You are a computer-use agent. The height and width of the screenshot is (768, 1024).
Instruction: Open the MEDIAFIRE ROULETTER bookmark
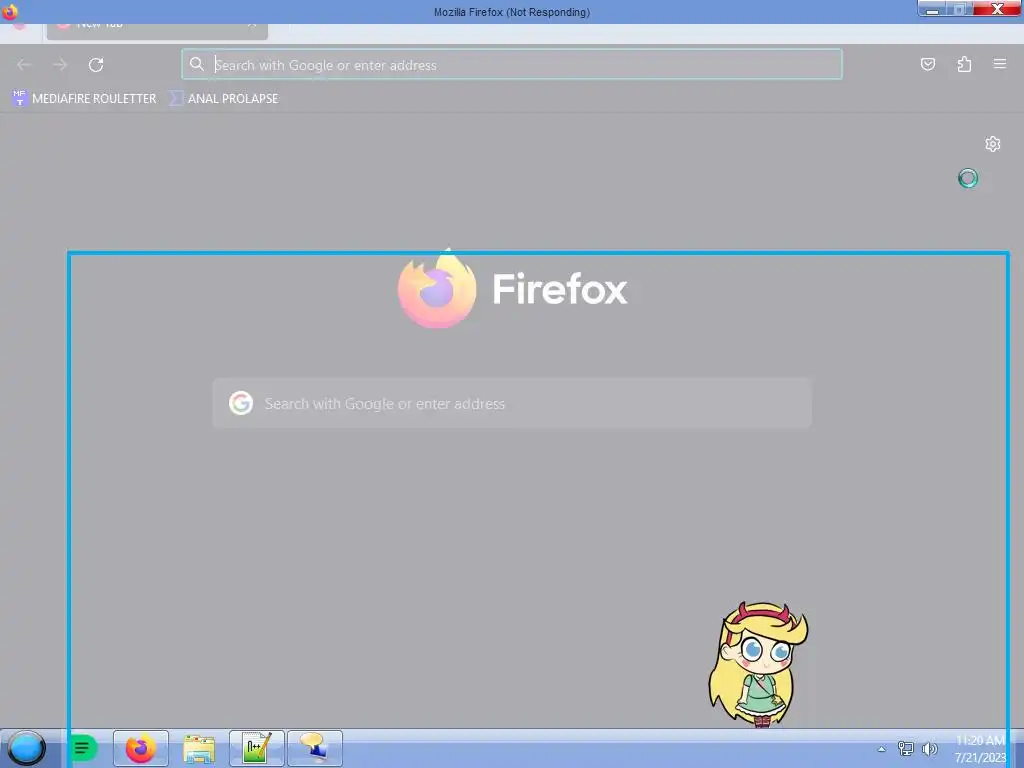(x=84, y=99)
